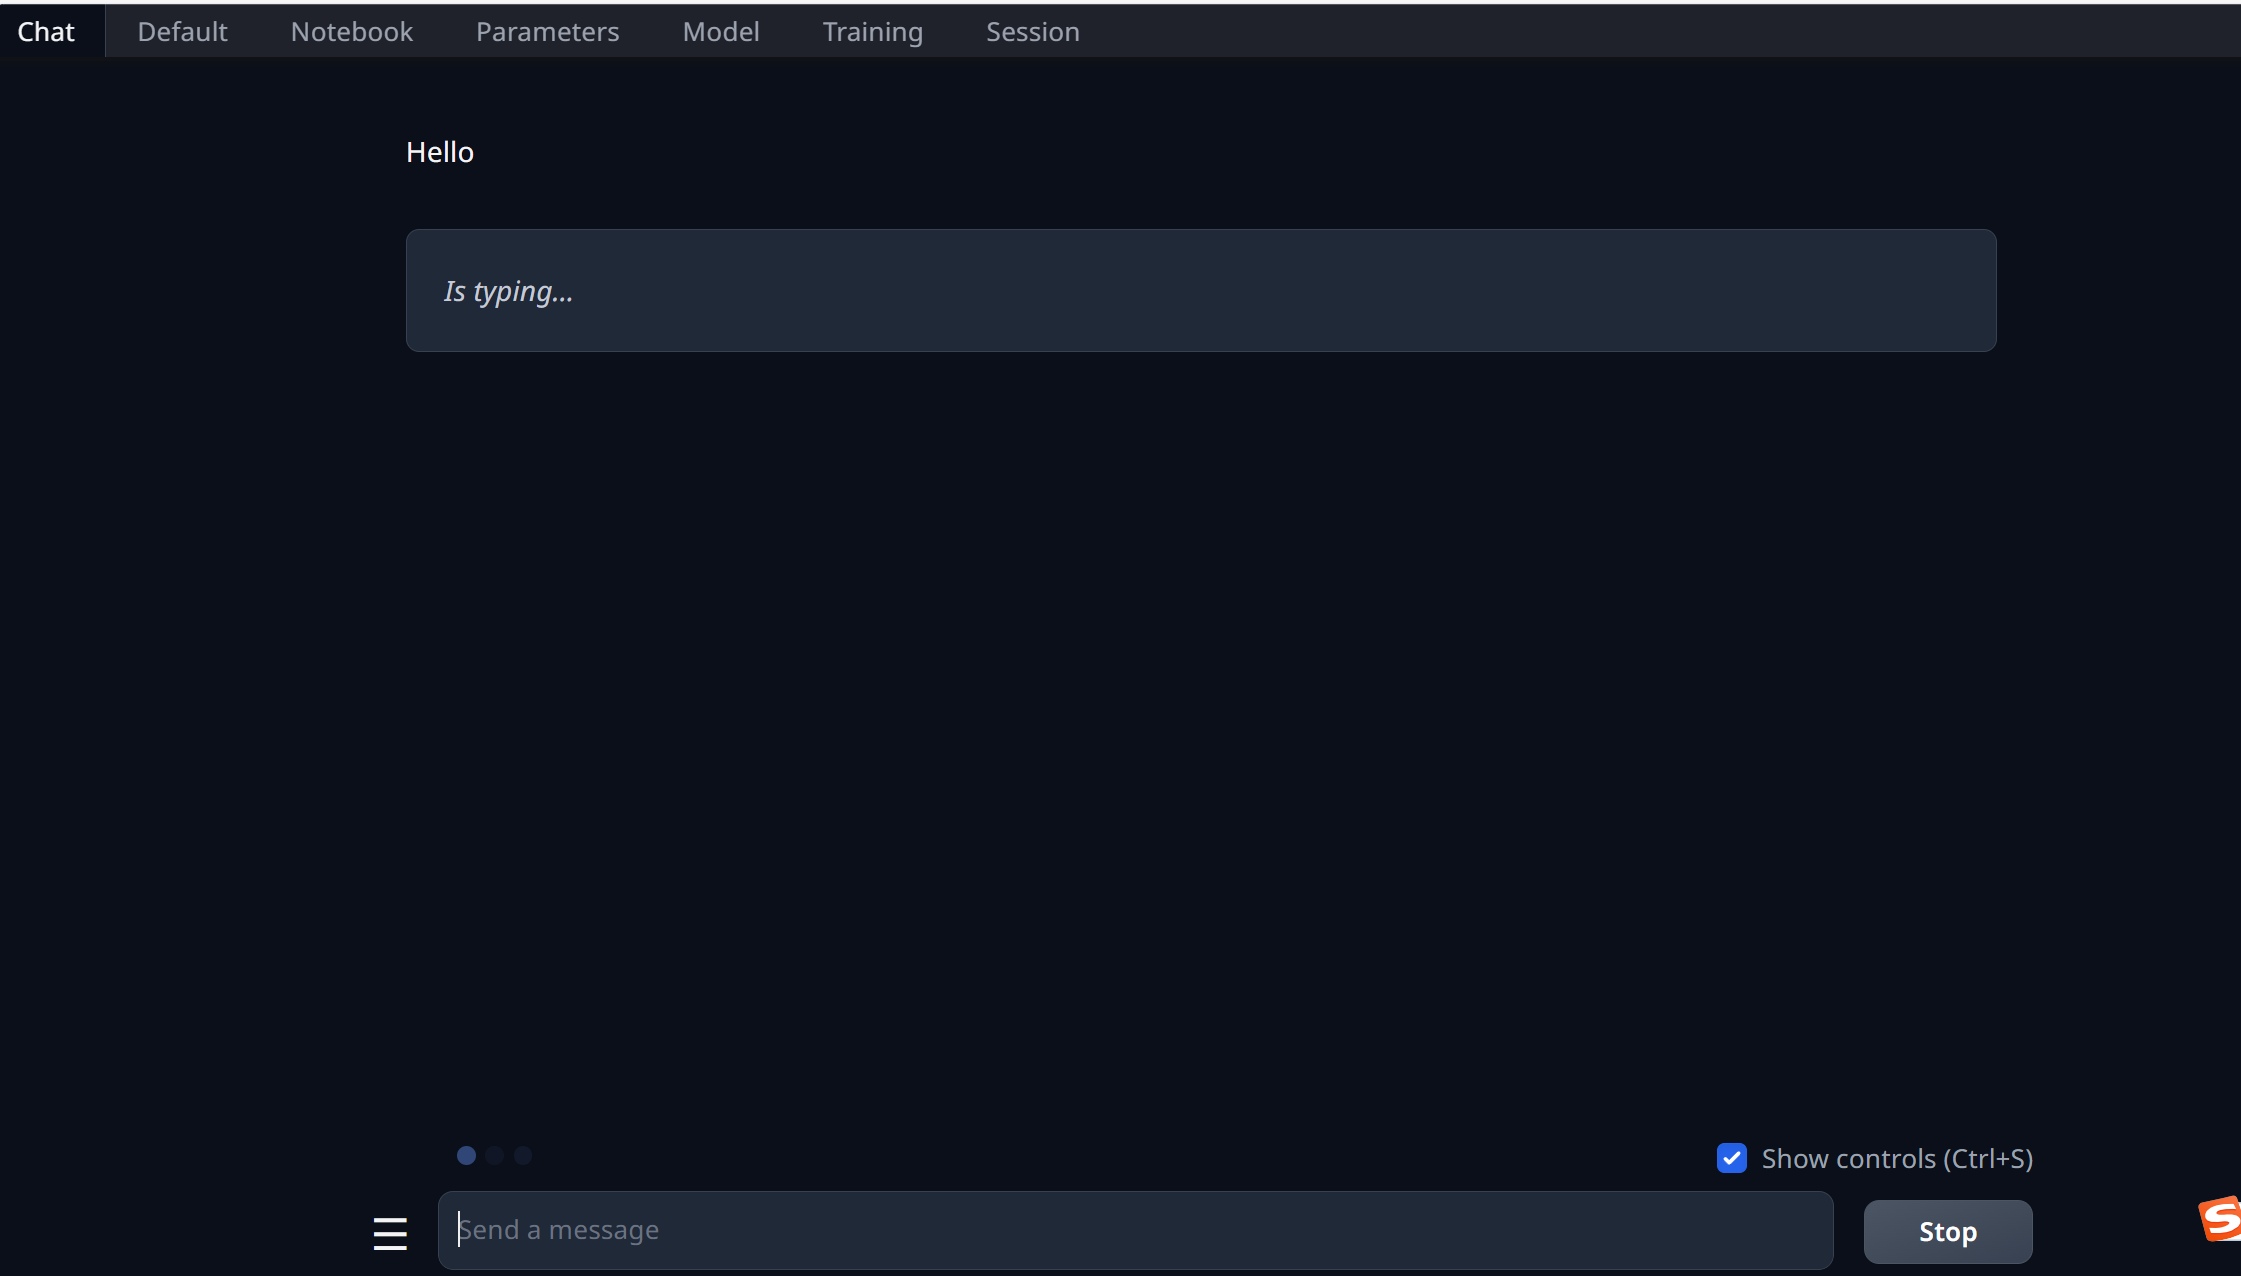Select the Chat tab
Viewport: 2241px width, 1276px height.
click(x=46, y=32)
